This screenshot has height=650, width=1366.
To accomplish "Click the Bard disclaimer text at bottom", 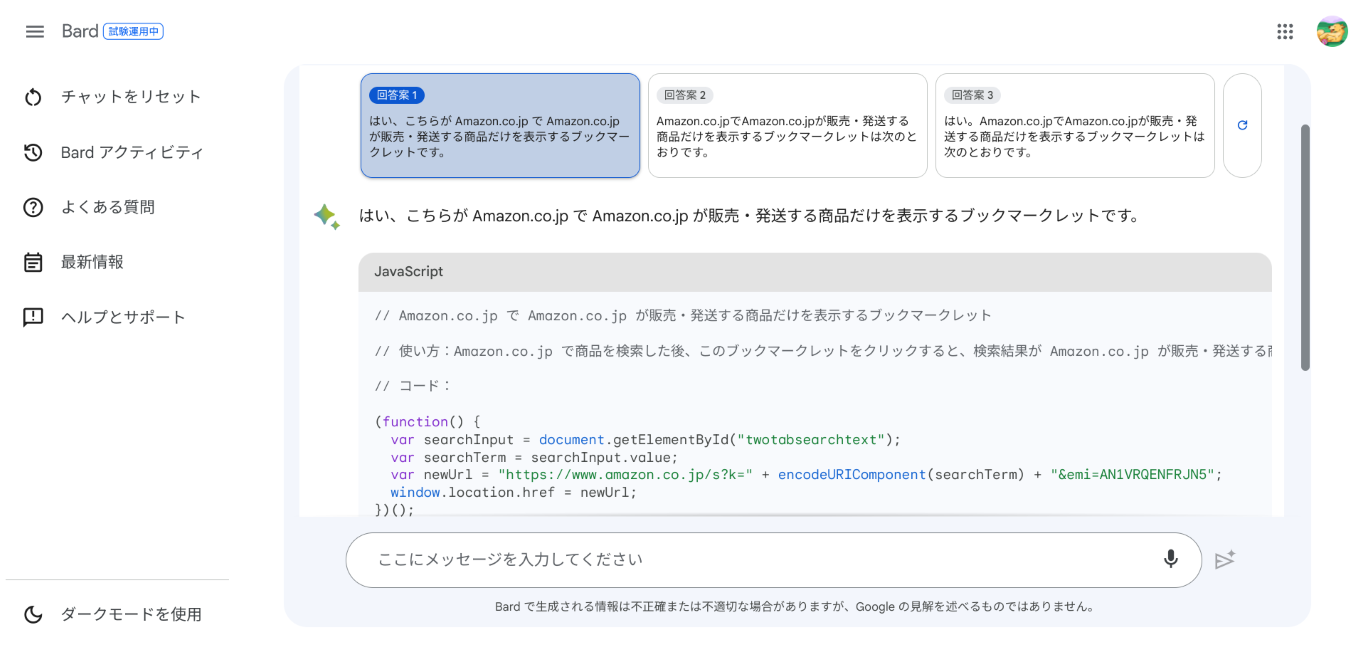I will [796, 606].
